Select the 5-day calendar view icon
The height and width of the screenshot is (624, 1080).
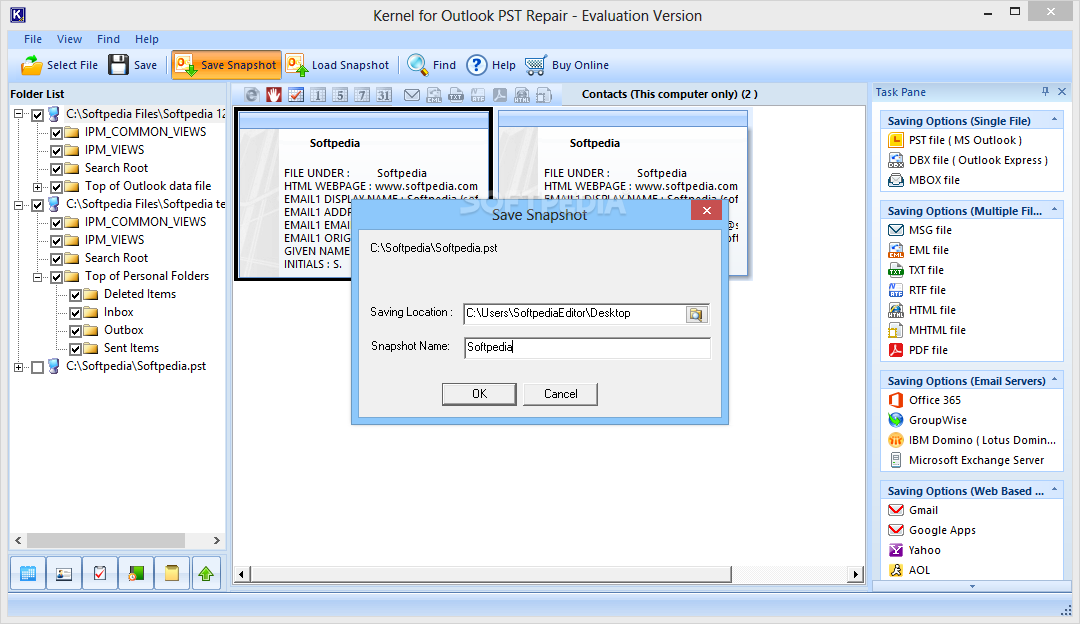[x=340, y=95]
